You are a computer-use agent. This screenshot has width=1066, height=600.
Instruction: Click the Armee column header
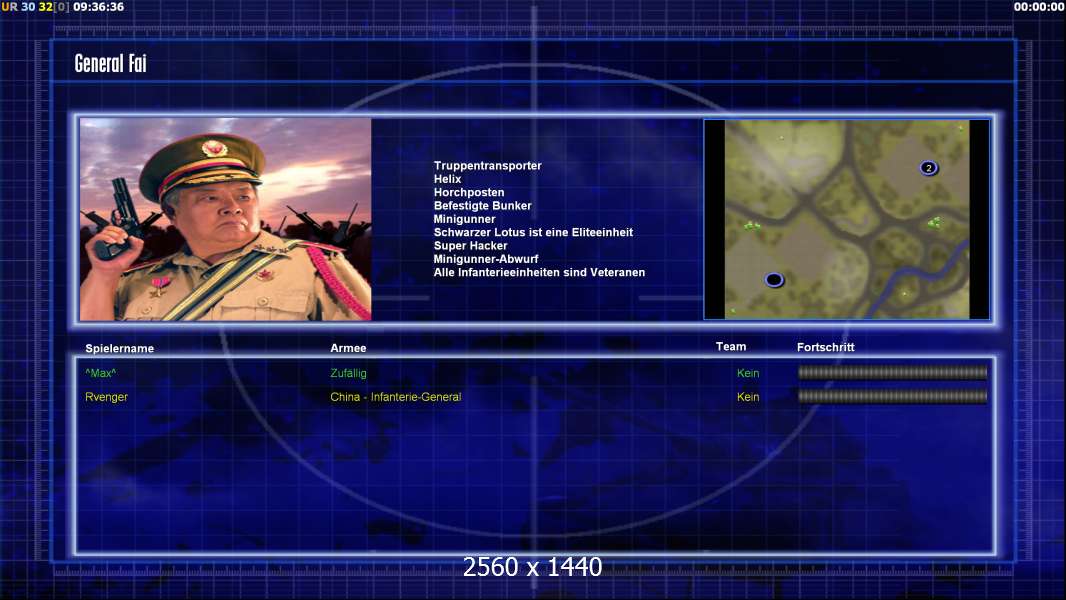pyautogui.click(x=348, y=348)
